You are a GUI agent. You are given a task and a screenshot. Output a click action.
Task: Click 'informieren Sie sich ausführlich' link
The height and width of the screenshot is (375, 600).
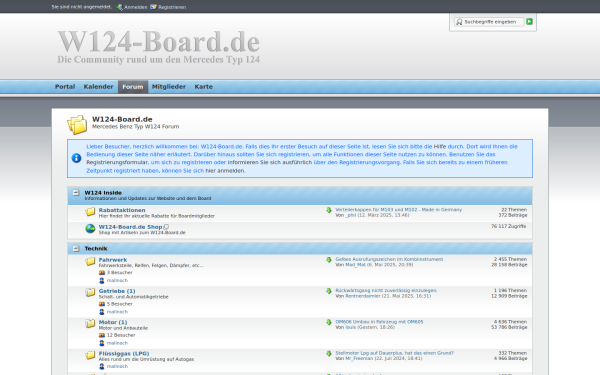point(270,163)
